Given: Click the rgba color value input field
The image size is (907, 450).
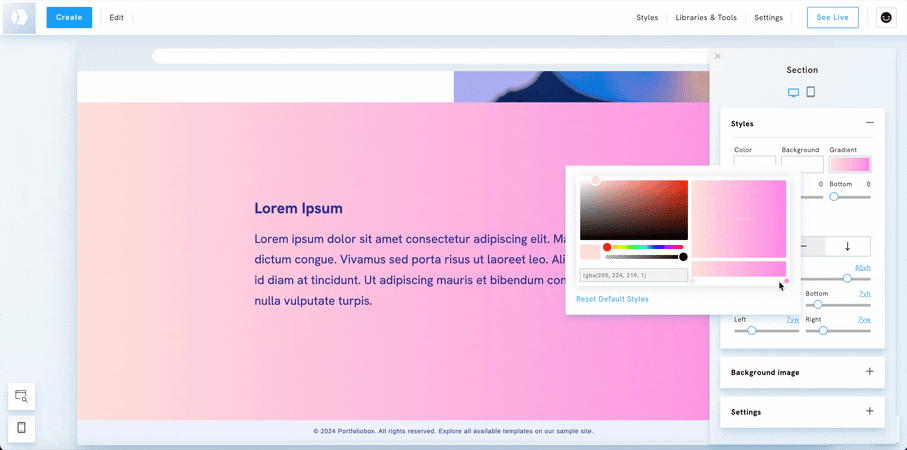Looking at the screenshot, I should coord(633,275).
